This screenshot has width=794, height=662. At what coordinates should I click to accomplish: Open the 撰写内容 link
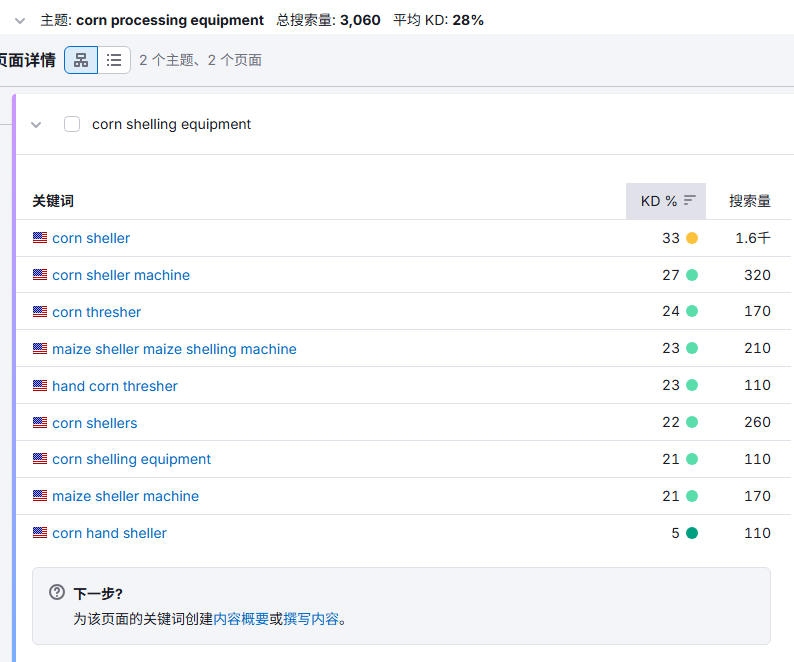[311, 619]
